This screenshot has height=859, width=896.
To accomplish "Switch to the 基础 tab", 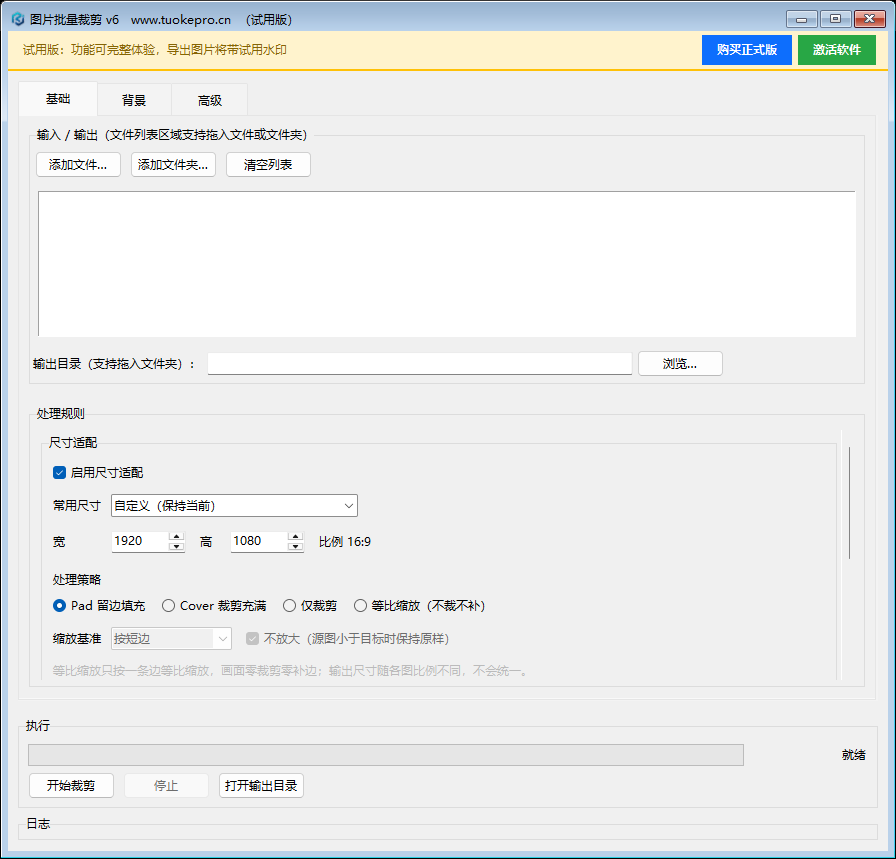I will [58, 99].
